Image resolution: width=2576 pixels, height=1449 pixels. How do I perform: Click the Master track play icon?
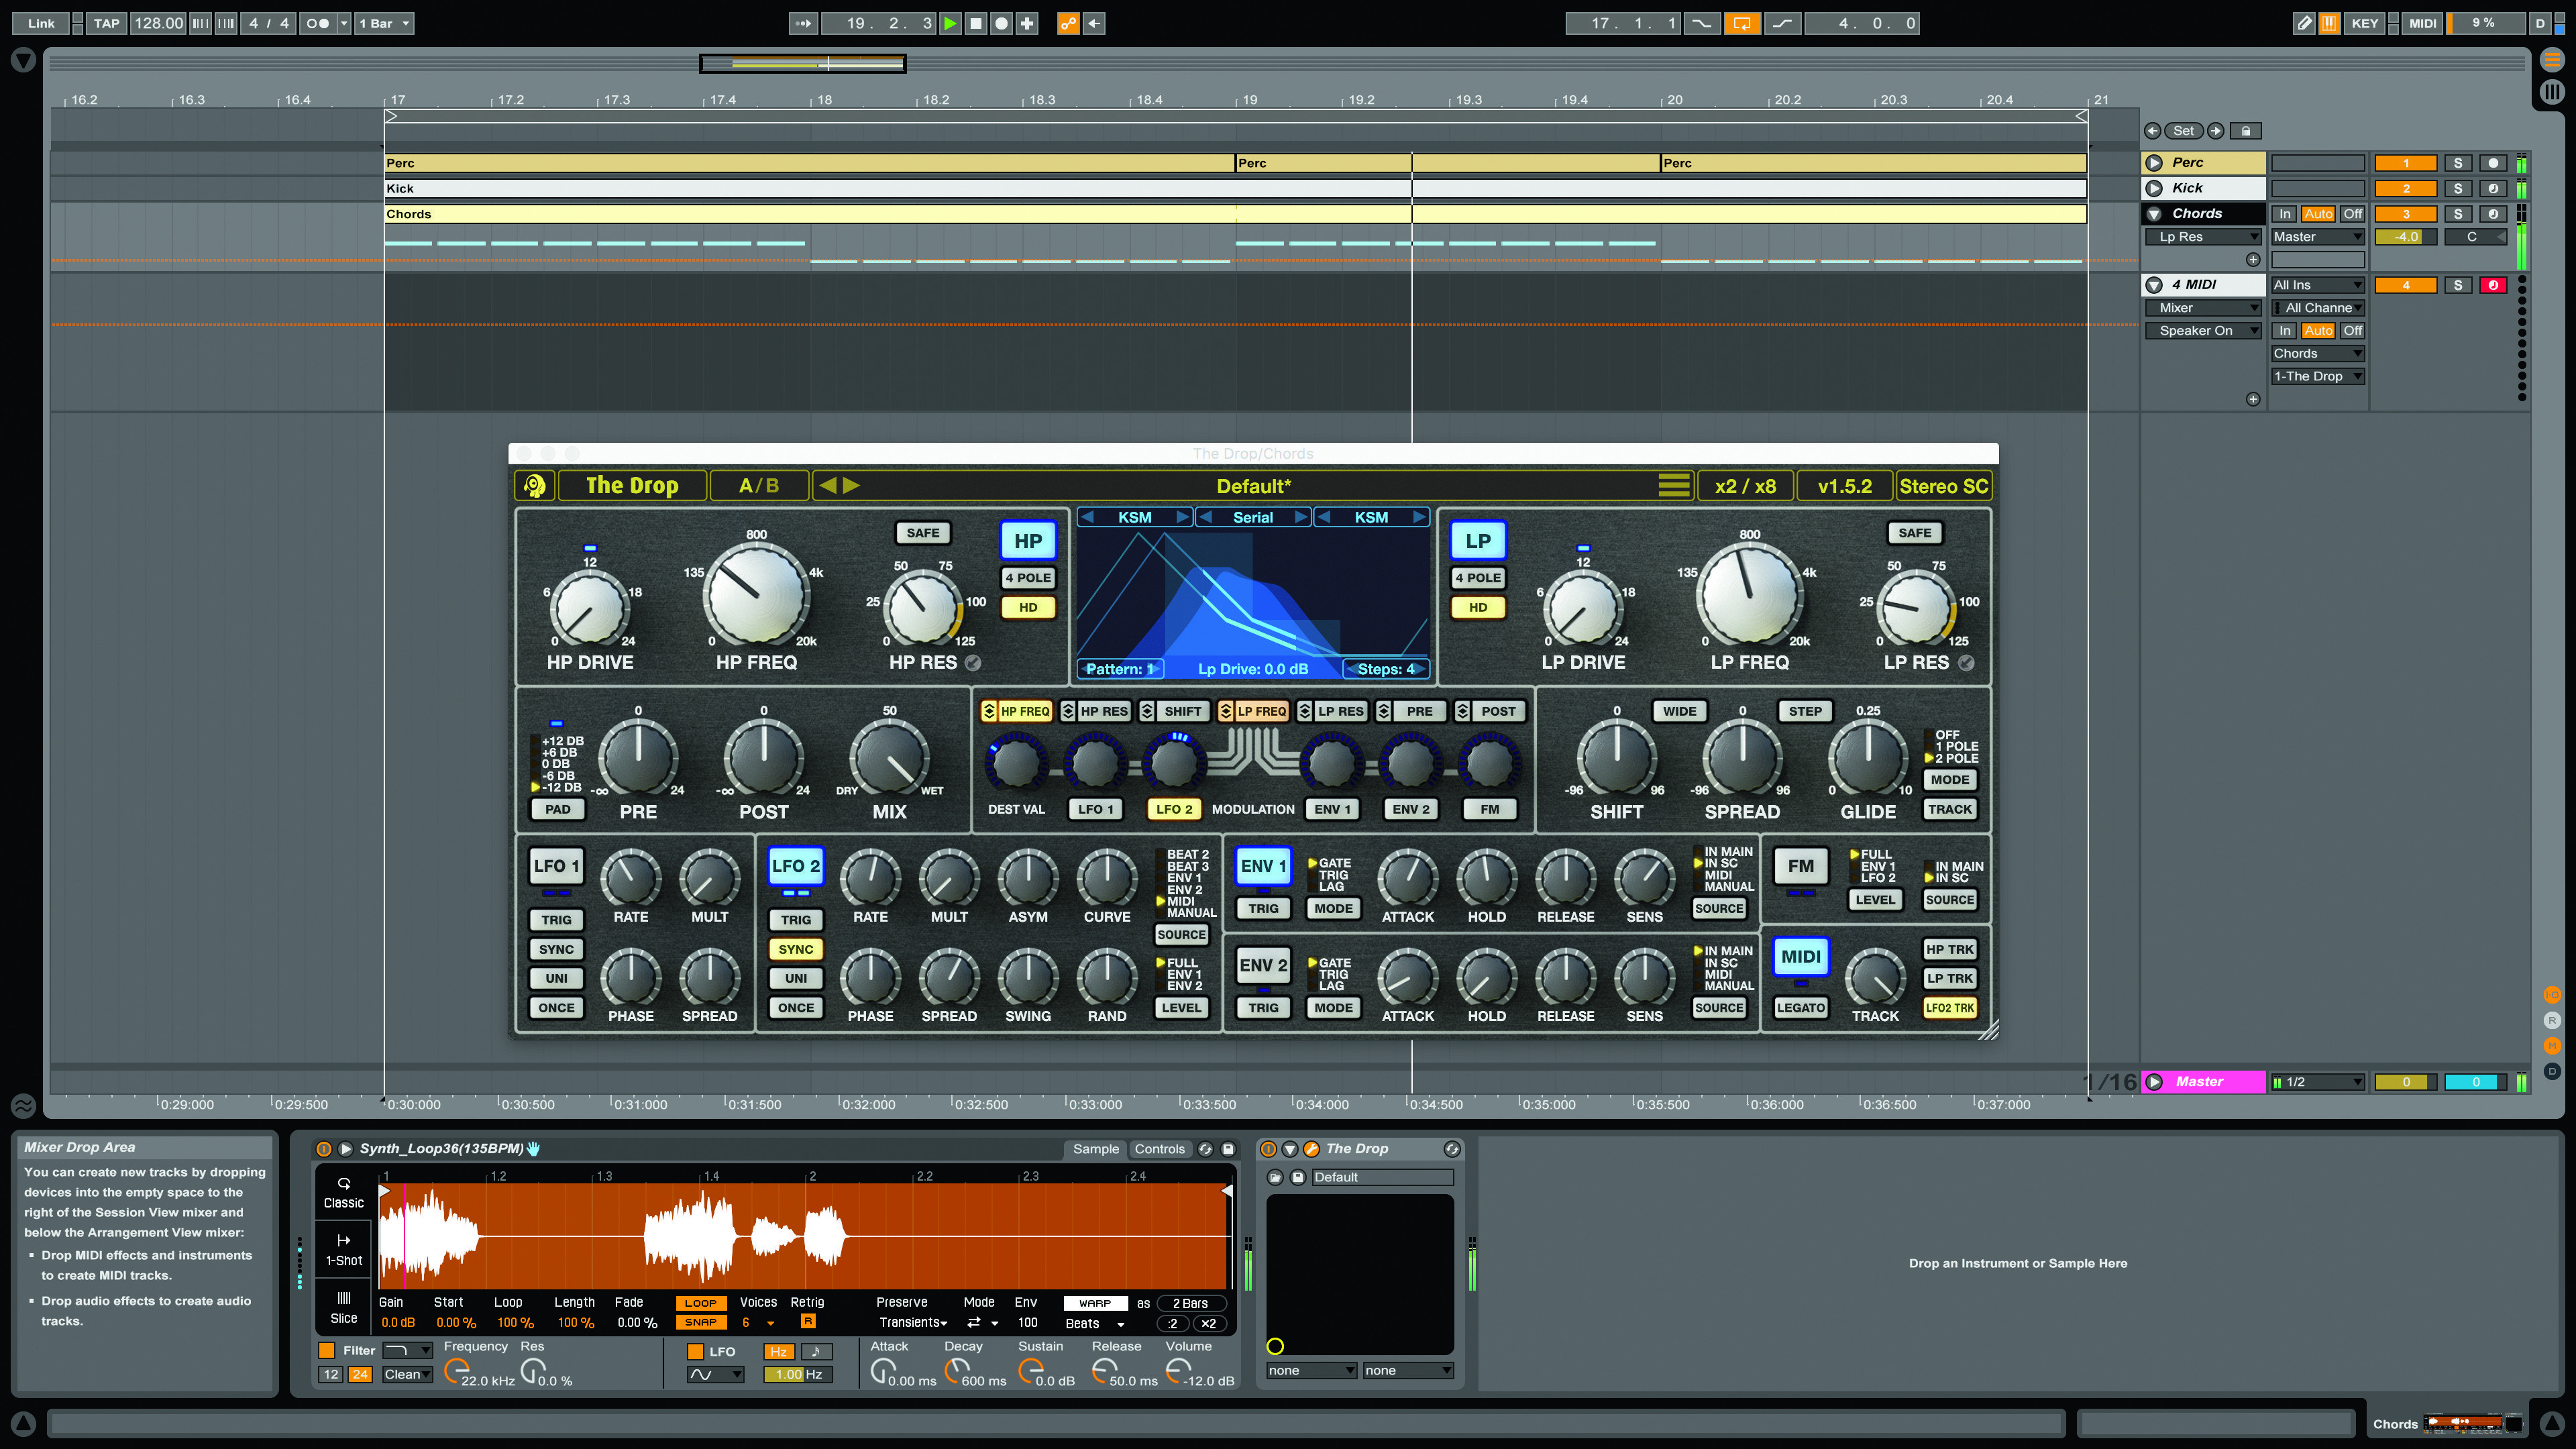point(2155,1082)
